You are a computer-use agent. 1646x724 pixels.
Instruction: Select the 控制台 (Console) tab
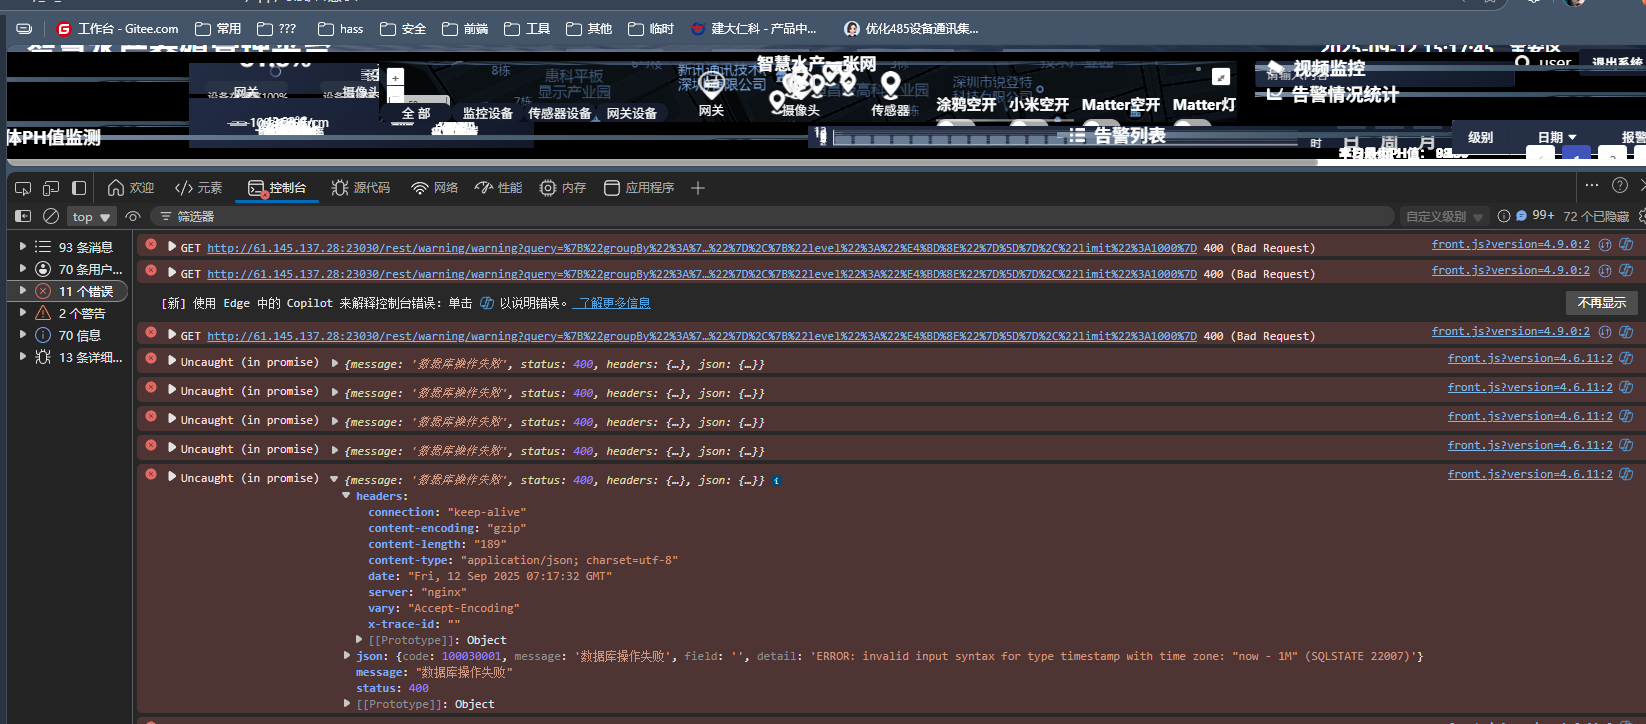[x=277, y=188]
